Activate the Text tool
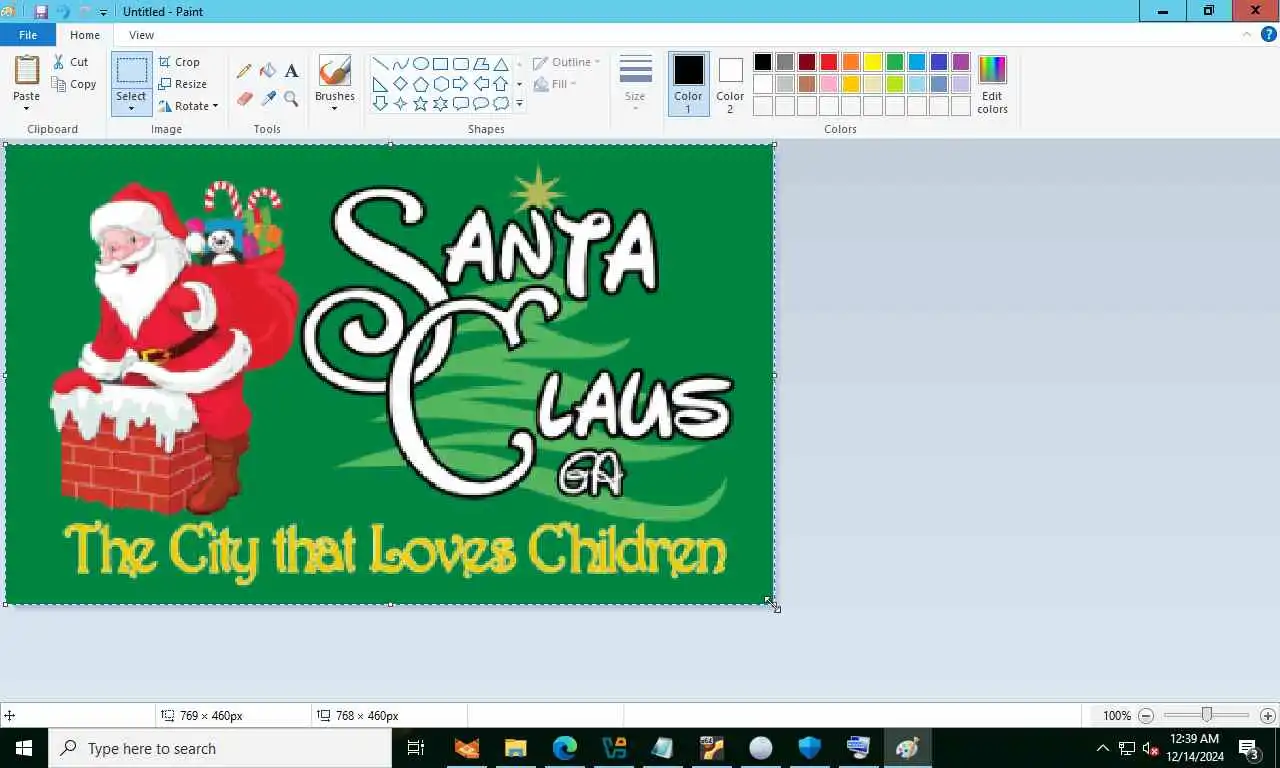 pyautogui.click(x=291, y=71)
